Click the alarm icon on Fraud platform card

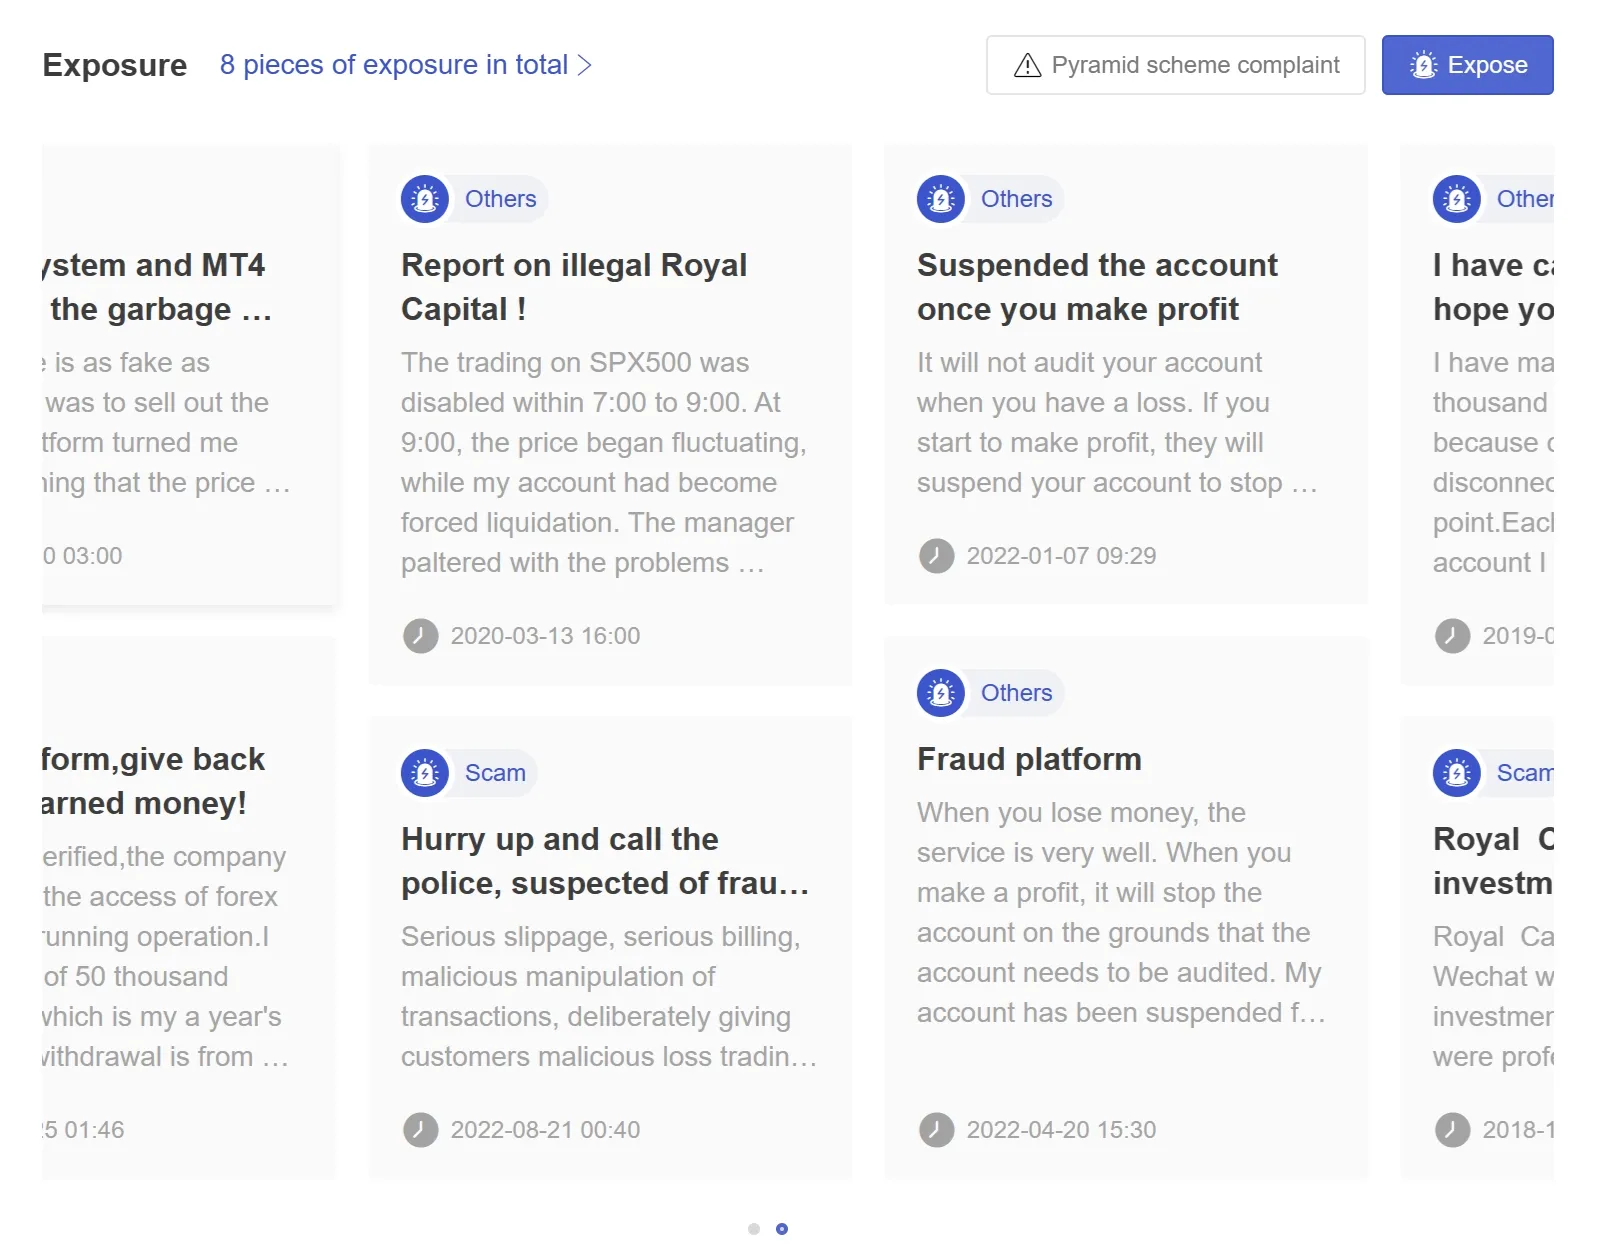click(x=941, y=693)
